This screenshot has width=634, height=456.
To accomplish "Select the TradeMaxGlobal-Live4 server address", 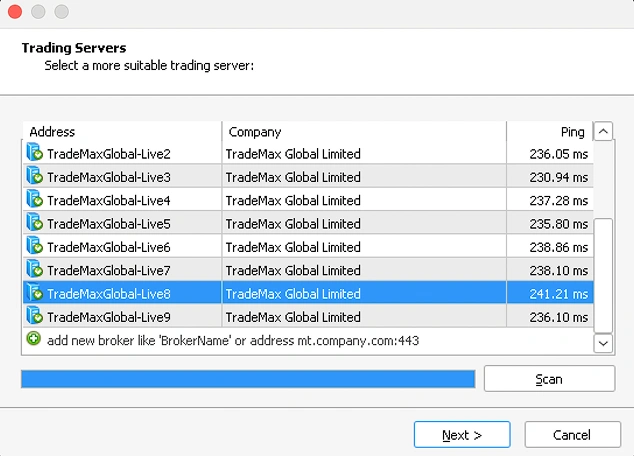I will 109,201.
